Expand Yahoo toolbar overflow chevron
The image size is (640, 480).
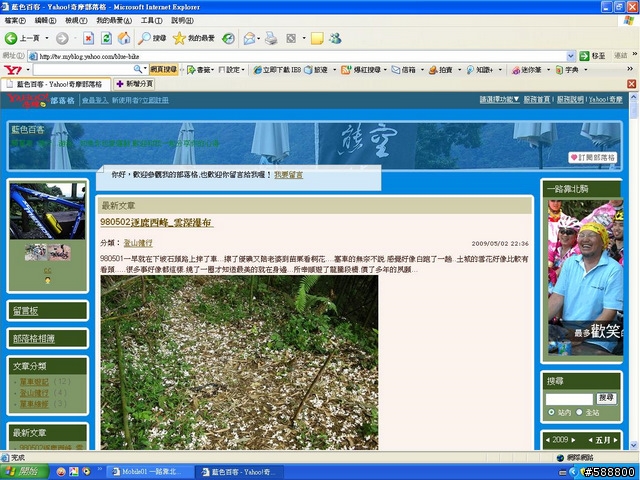[x=630, y=69]
